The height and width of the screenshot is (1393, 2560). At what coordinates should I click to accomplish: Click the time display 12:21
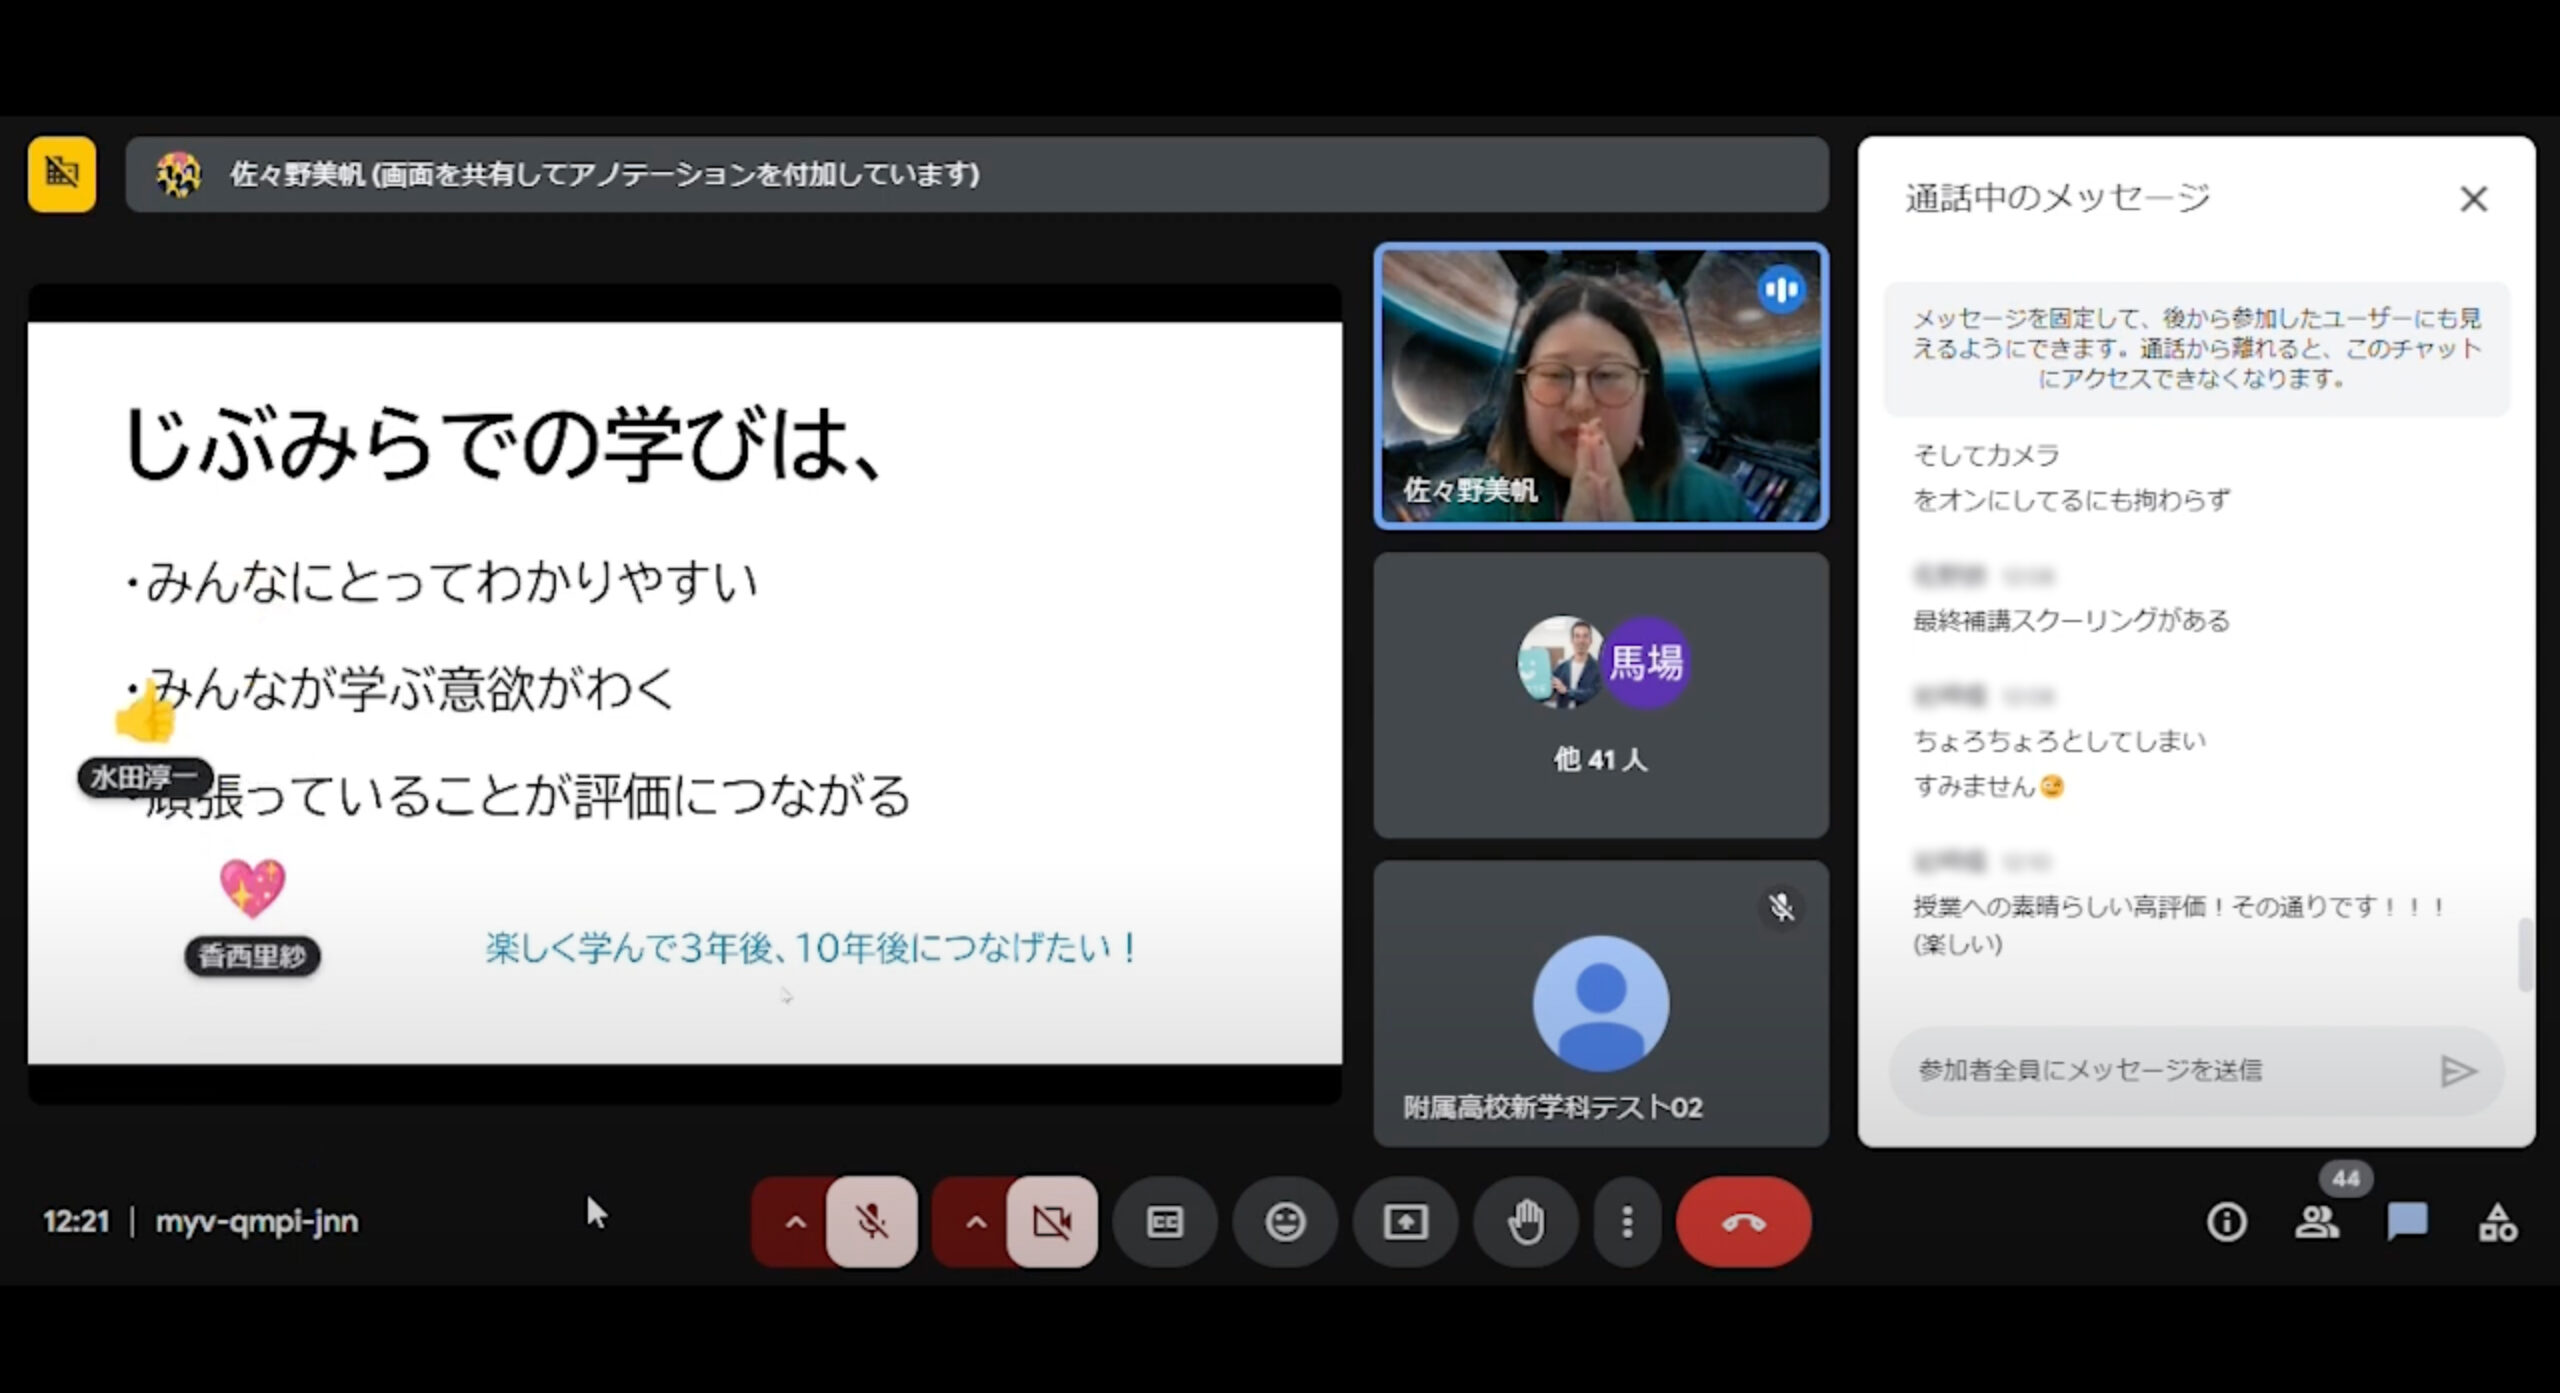(76, 1221)
